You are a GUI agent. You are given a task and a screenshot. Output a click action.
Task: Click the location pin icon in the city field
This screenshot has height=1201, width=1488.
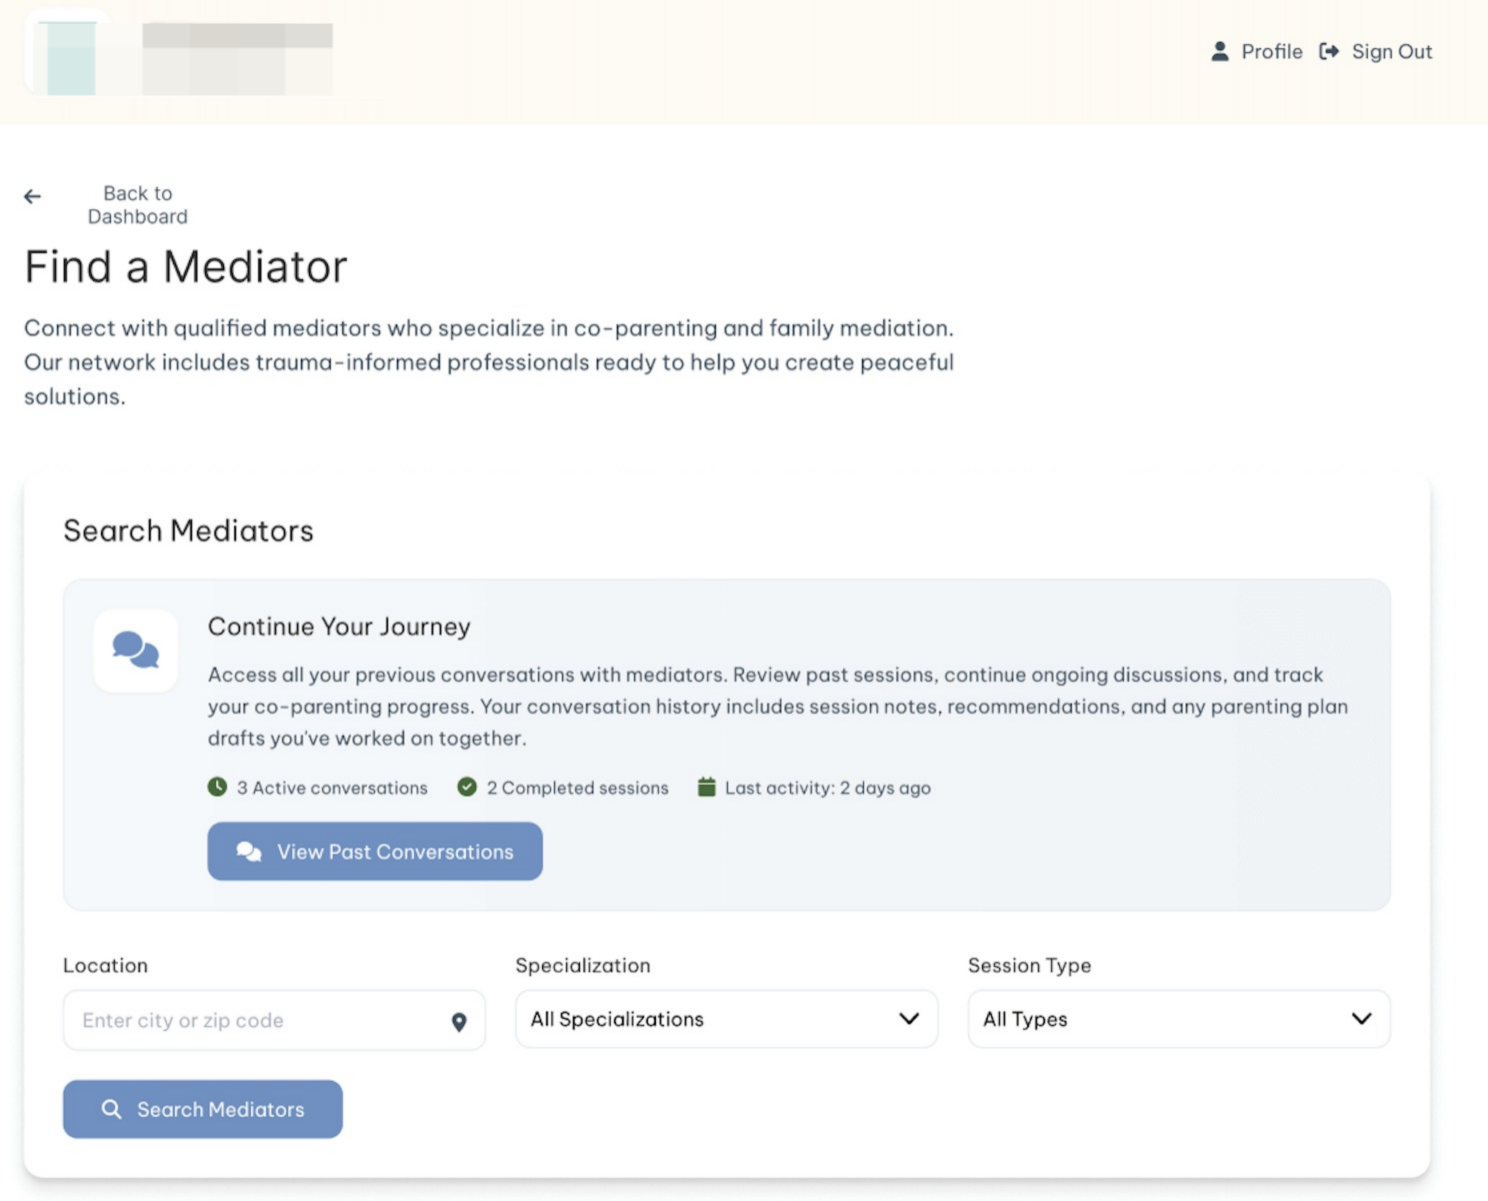tap(458, 1021)
